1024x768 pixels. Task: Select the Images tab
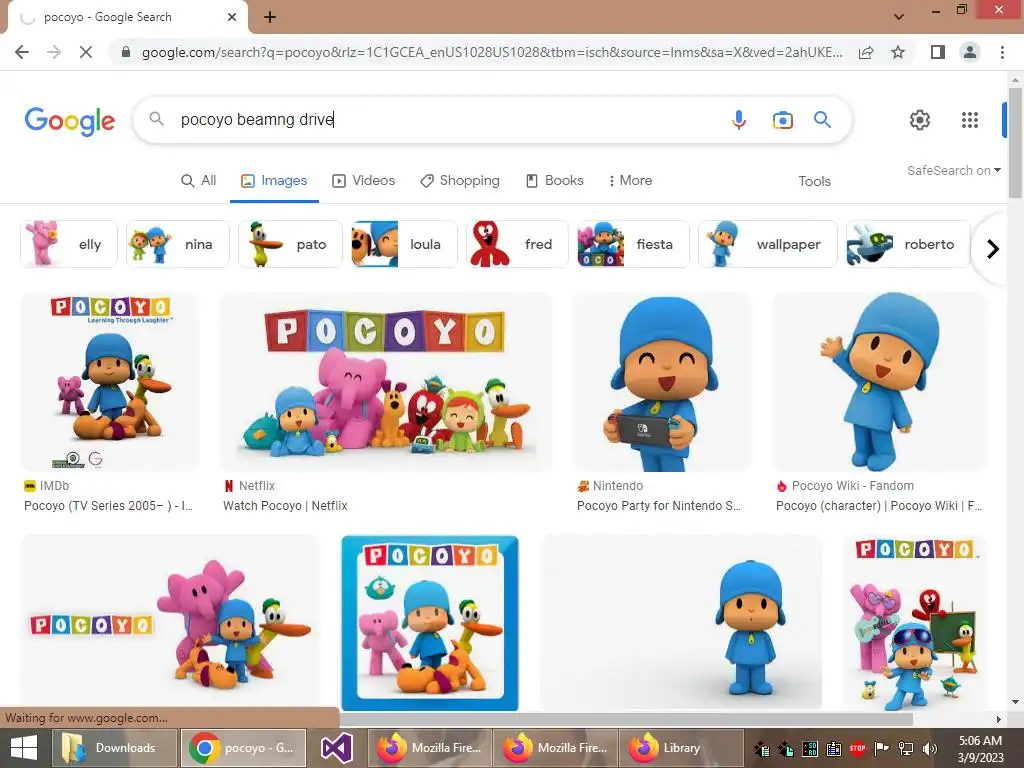pos(274,181)
